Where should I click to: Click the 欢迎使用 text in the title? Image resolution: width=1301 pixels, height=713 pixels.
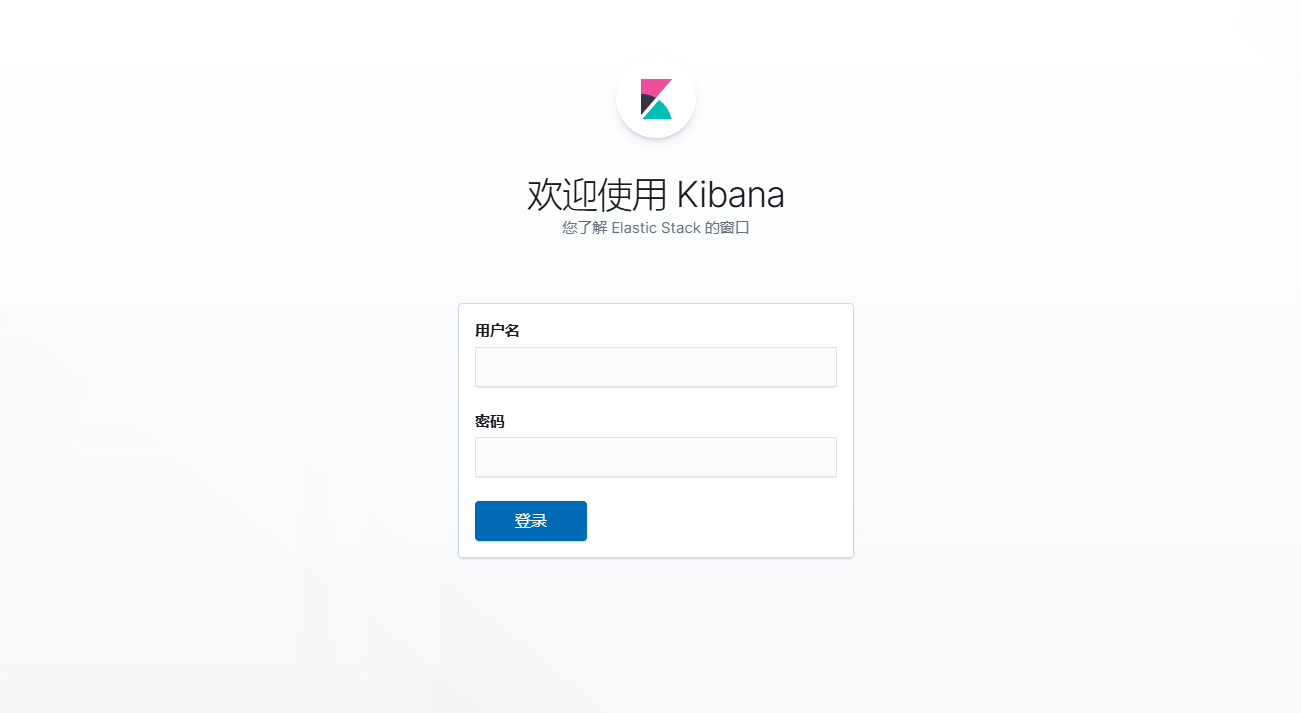[x=597, y=195]
